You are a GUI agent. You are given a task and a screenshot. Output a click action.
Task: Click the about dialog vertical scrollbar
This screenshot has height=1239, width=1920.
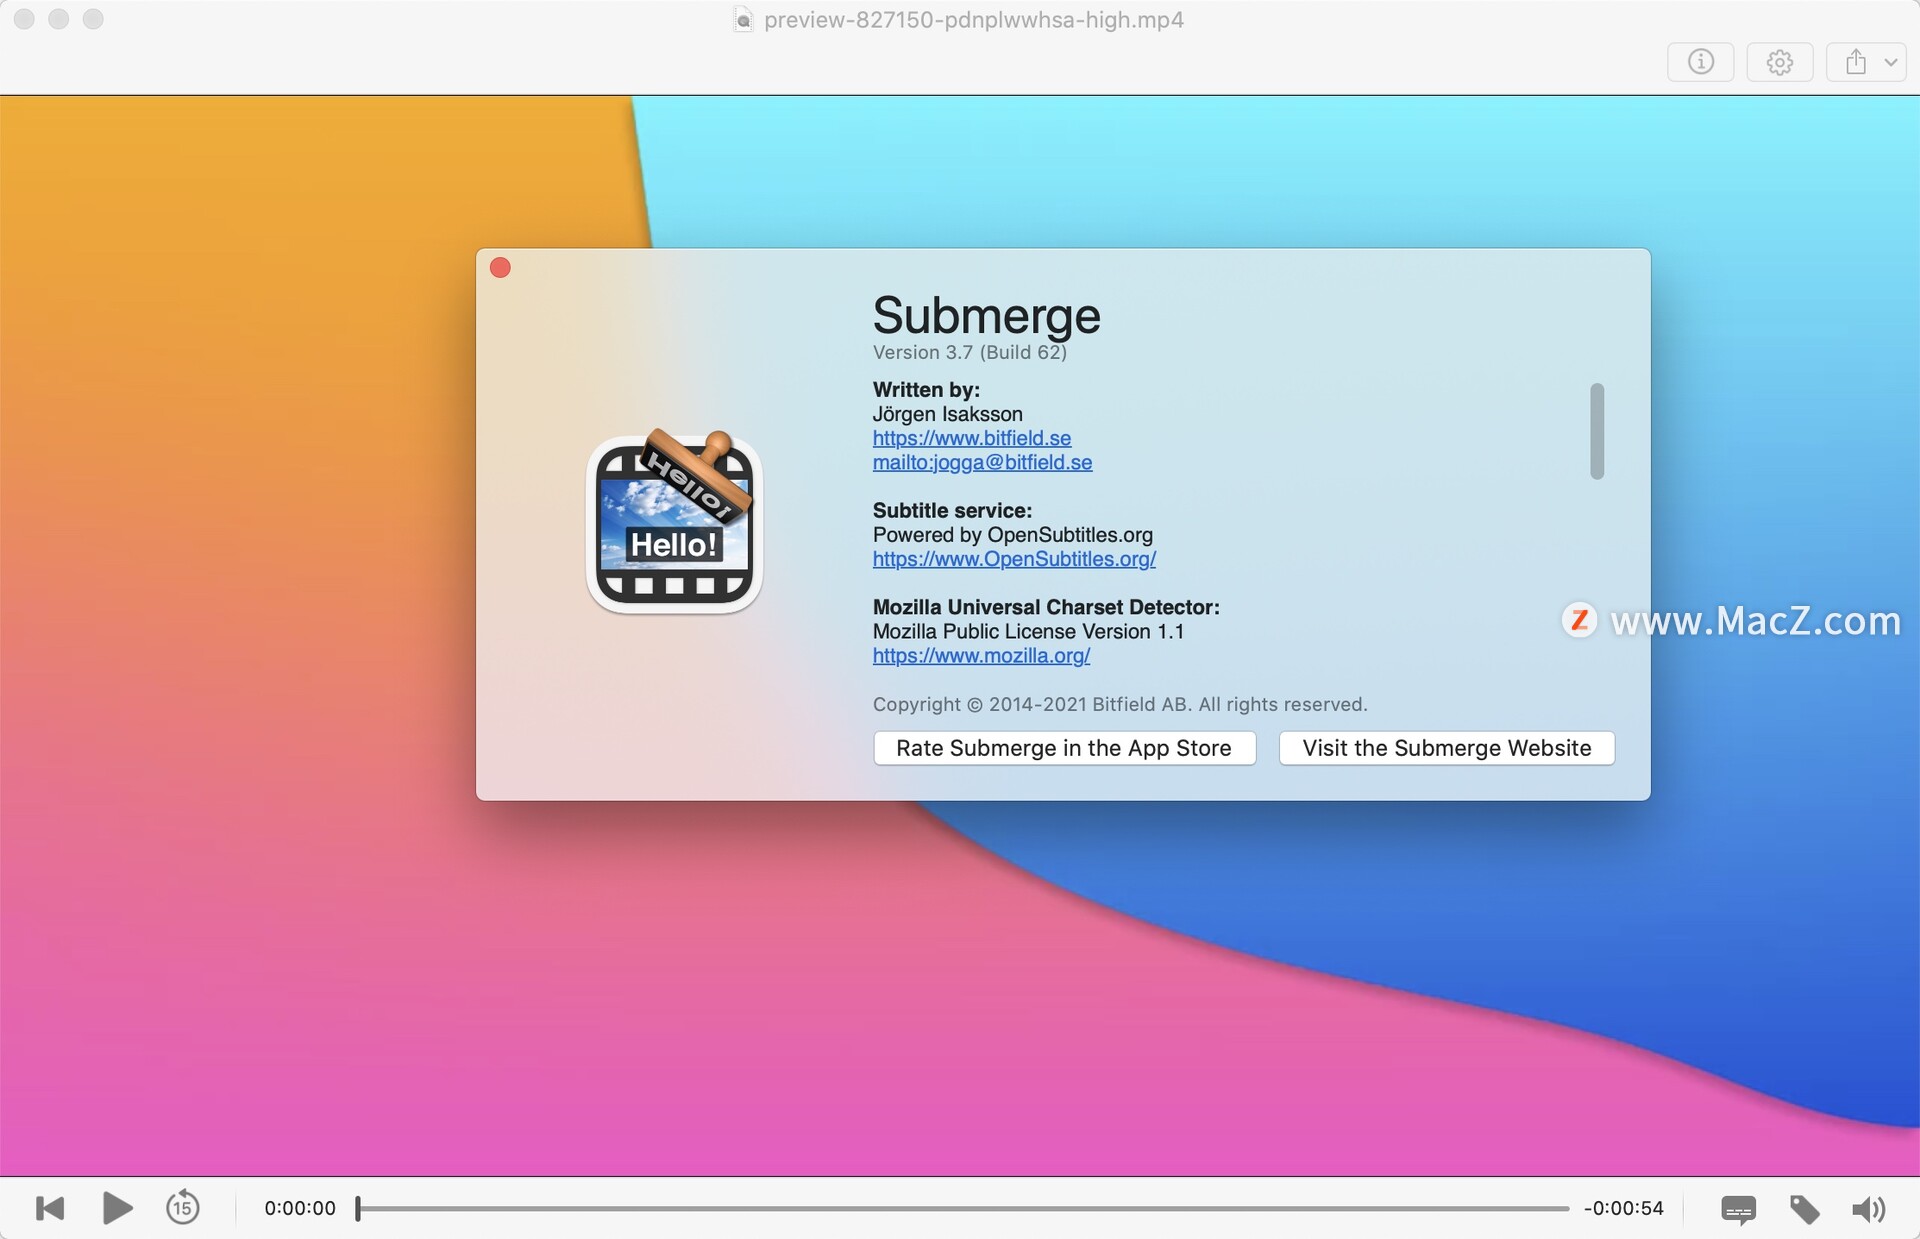pyautogui.click(x=1597, y=431)
